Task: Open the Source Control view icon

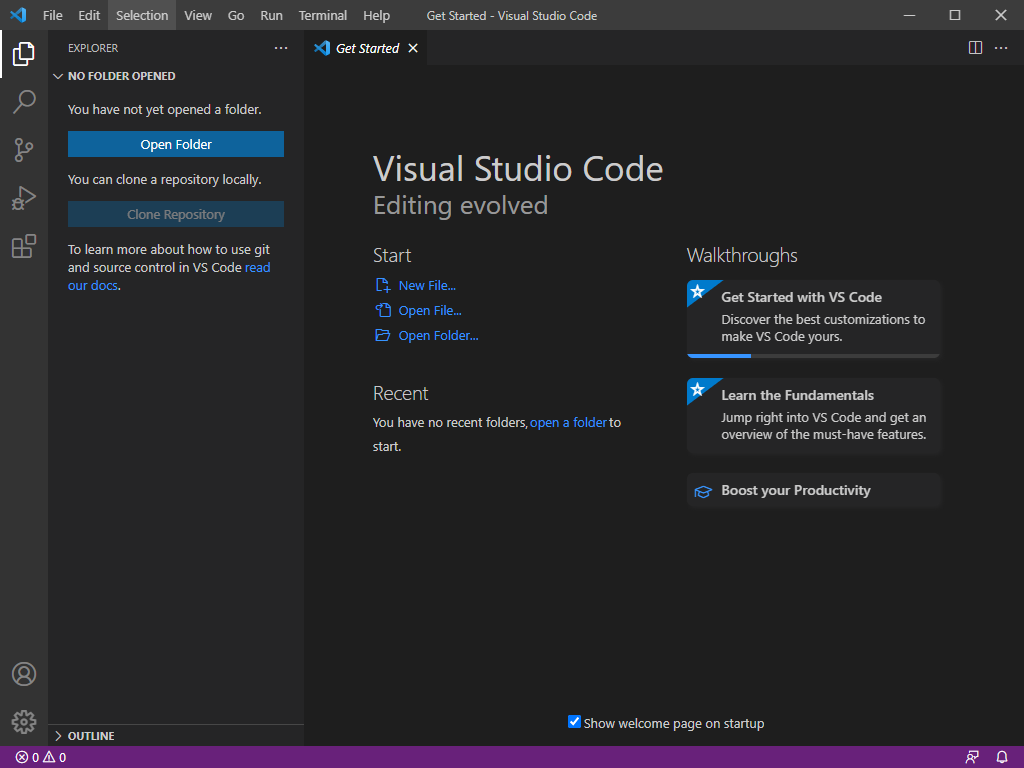Action: (24, 150)
